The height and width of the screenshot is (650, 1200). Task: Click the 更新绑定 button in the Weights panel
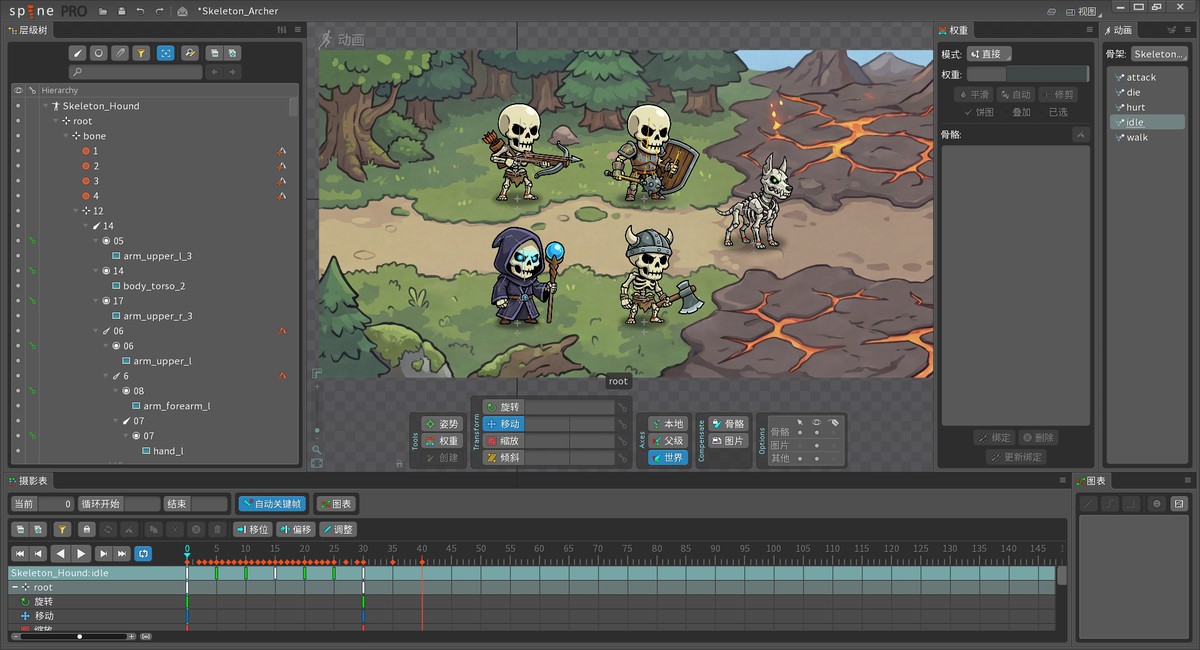pos(1015,457)
